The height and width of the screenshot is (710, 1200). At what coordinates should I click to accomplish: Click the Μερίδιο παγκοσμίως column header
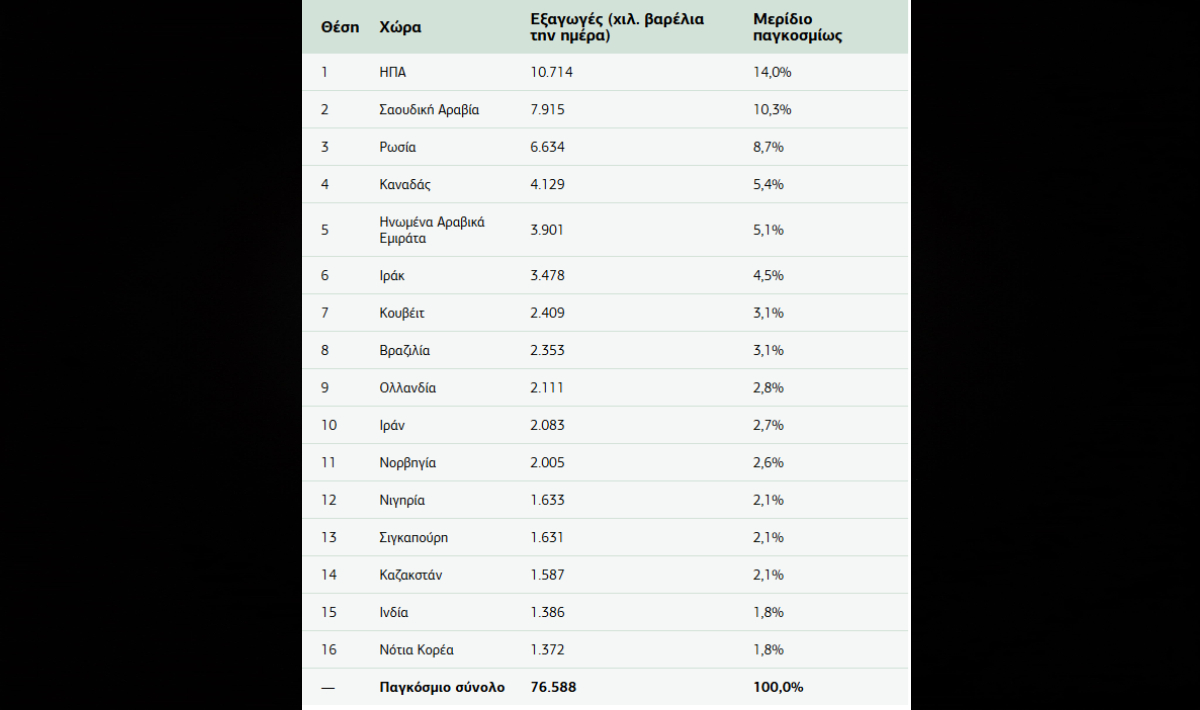[798, 27]
